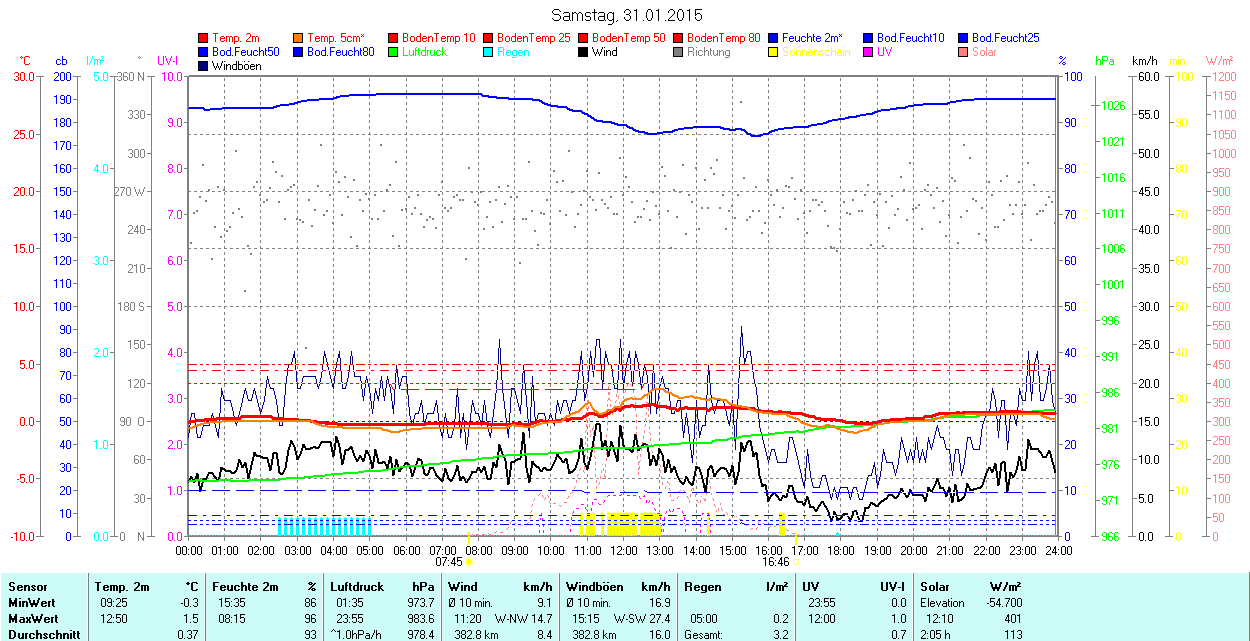1250x641 pixels.
Task: Click the Luftdruck column header in table
Action: [357, 587]
